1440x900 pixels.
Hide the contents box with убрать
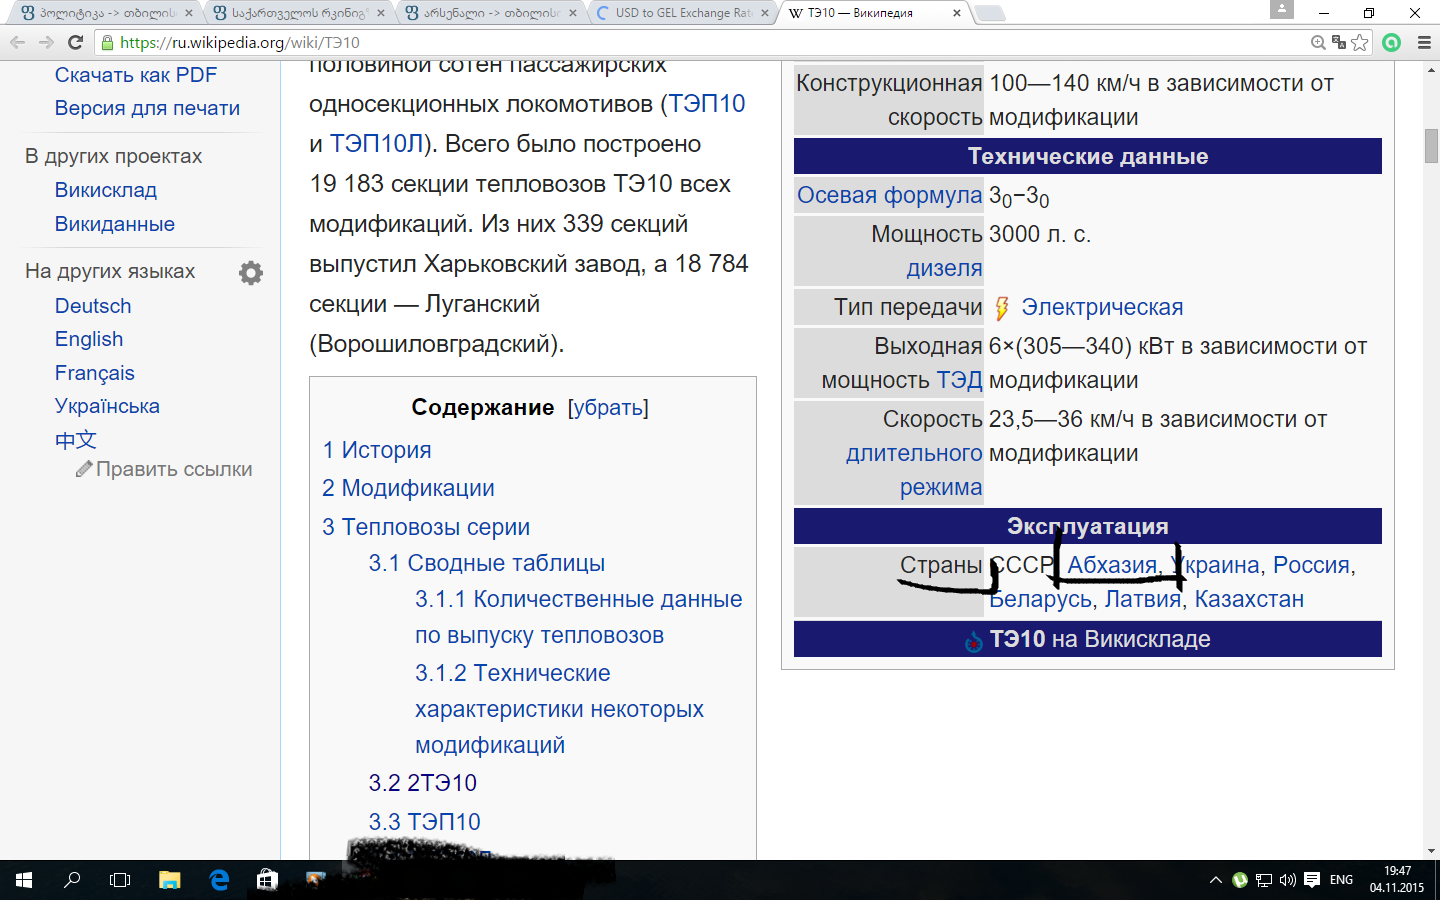608,408
